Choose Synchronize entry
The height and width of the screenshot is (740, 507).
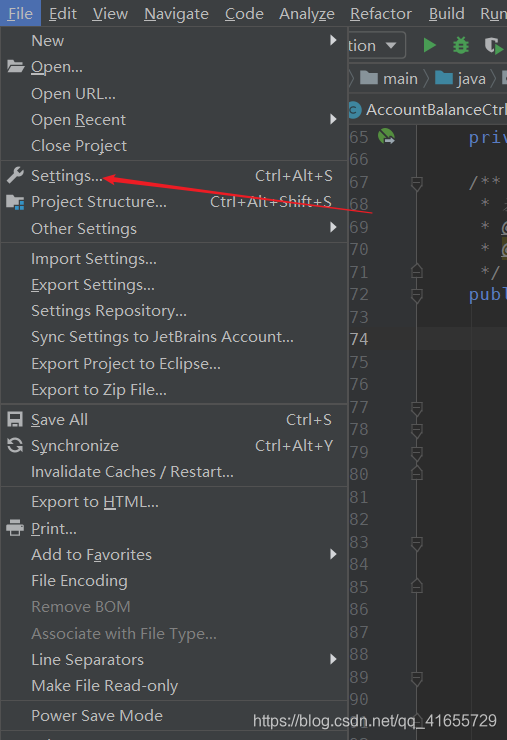tap(174, 446)
